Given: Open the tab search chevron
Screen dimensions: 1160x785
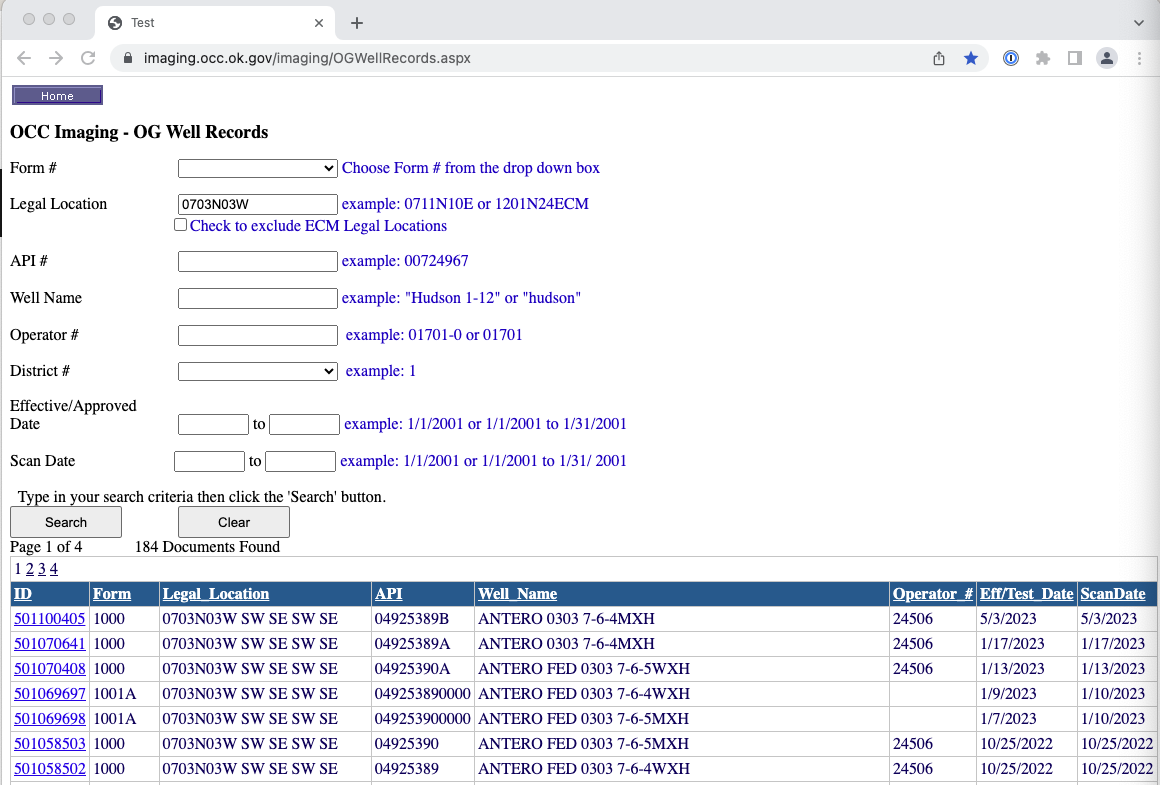Looking at the screenshot, I should pyautogui.click(x=1139, y=23).
